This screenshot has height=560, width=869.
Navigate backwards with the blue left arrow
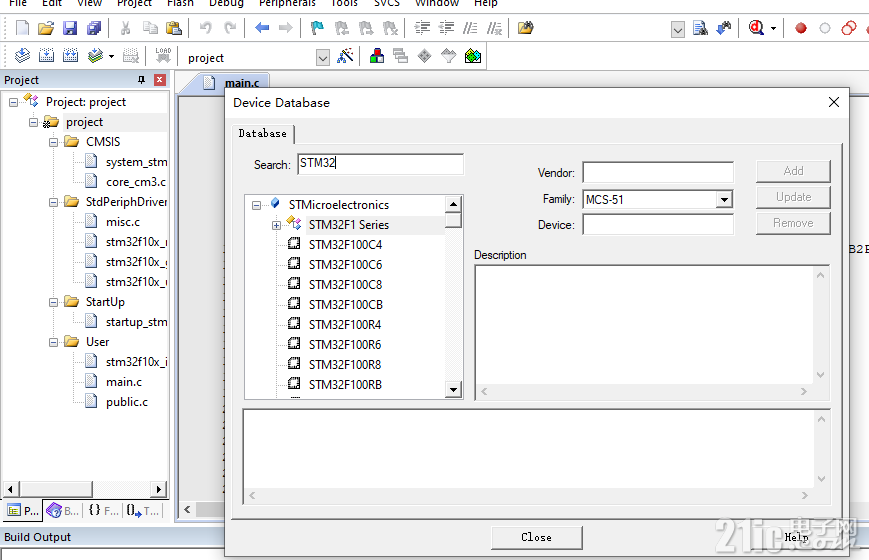(x=262, y=28)
